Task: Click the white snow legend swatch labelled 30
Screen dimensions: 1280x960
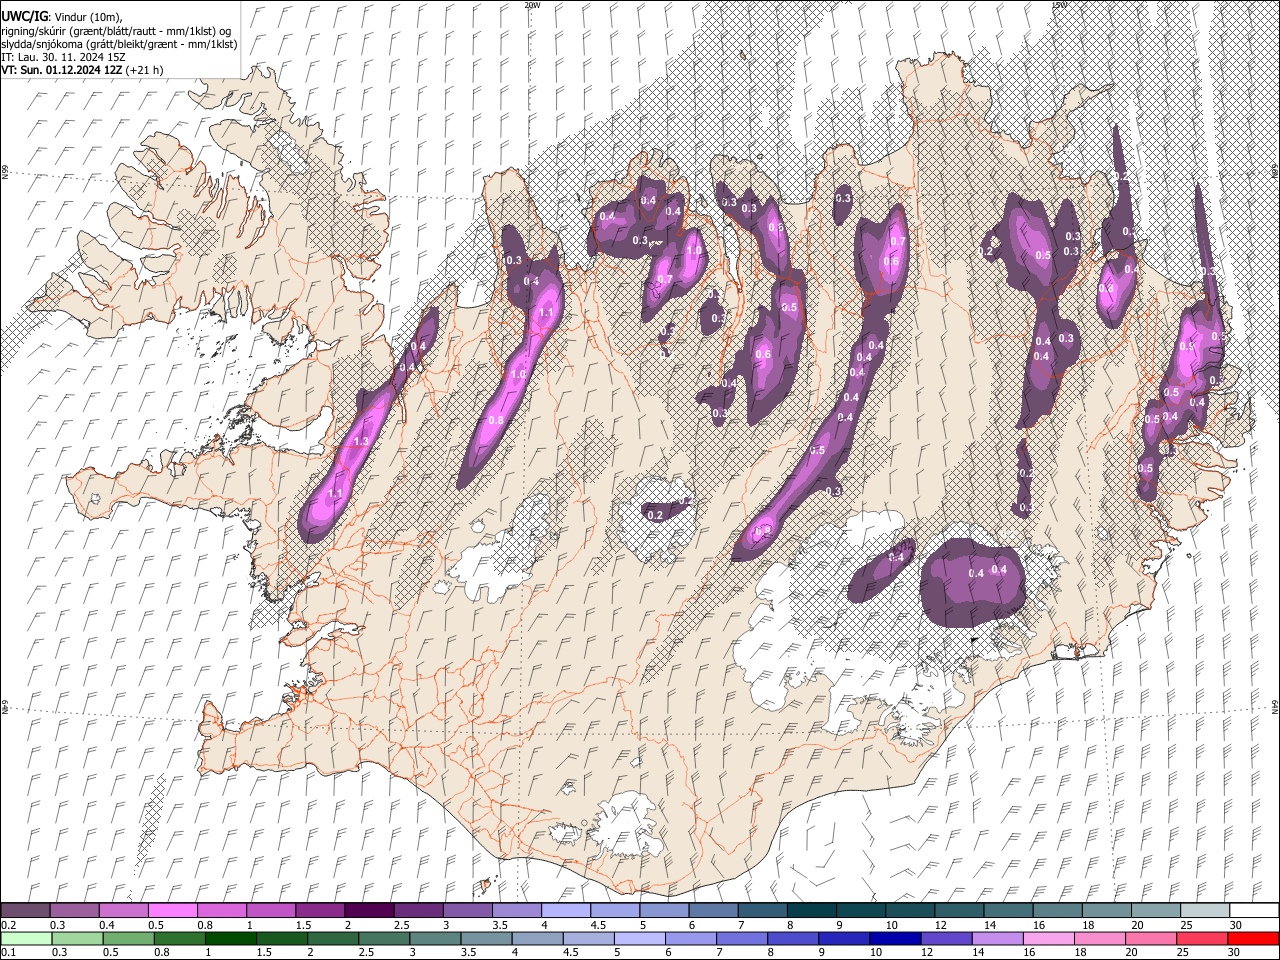Action: 1253,911
